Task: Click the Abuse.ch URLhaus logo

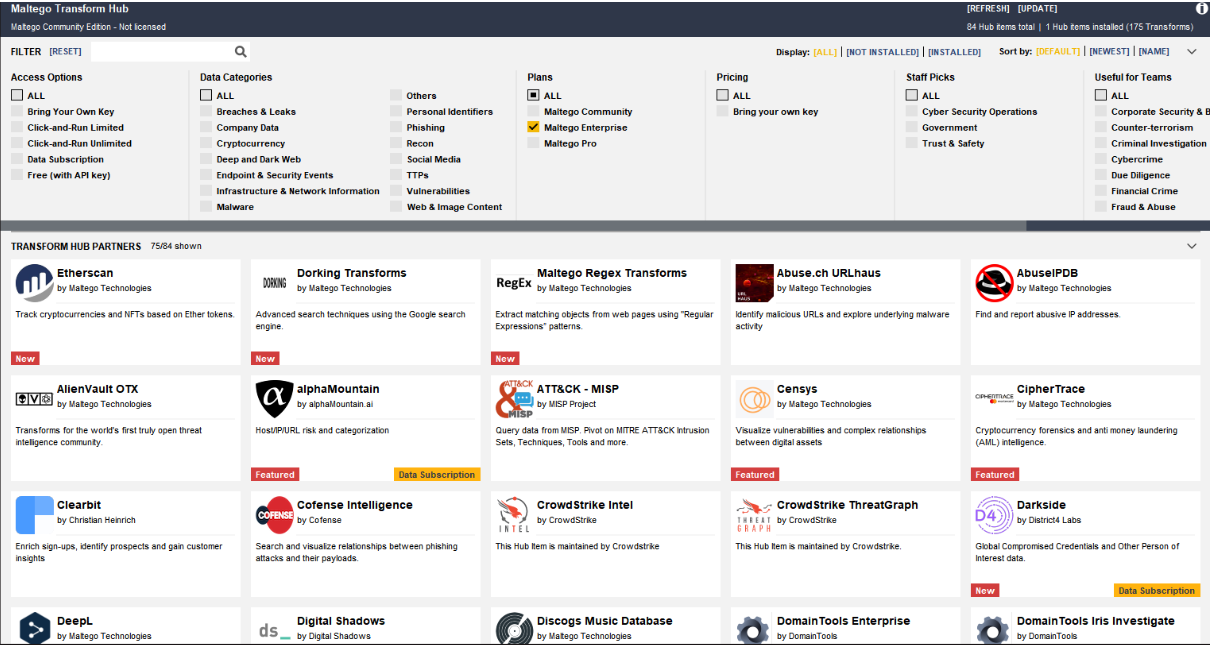Action: tap(754, 283)
